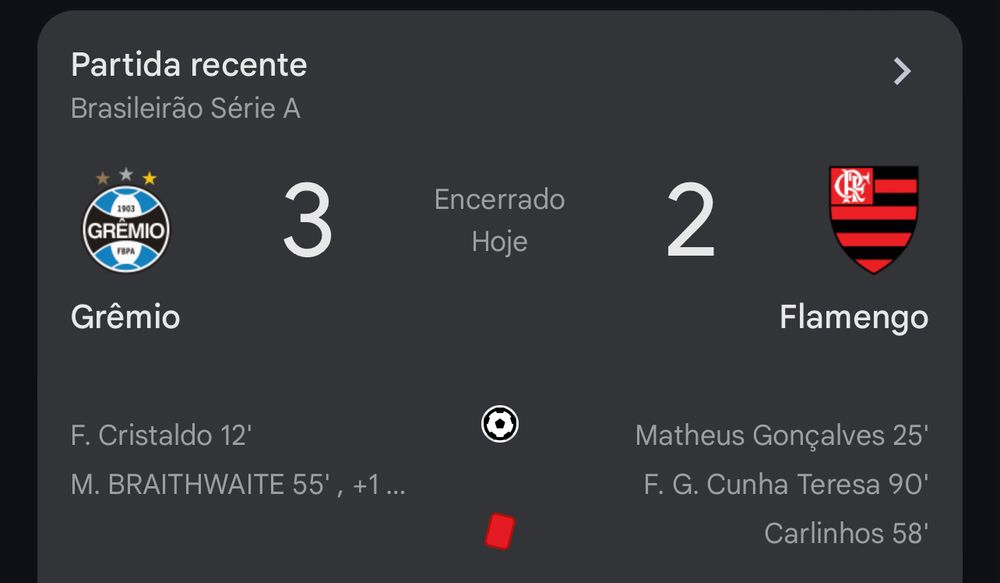The height and width of the screenshot is (583, 1000).
Task: Tap the Flamengo club crest
Action: tap(874, 220)
